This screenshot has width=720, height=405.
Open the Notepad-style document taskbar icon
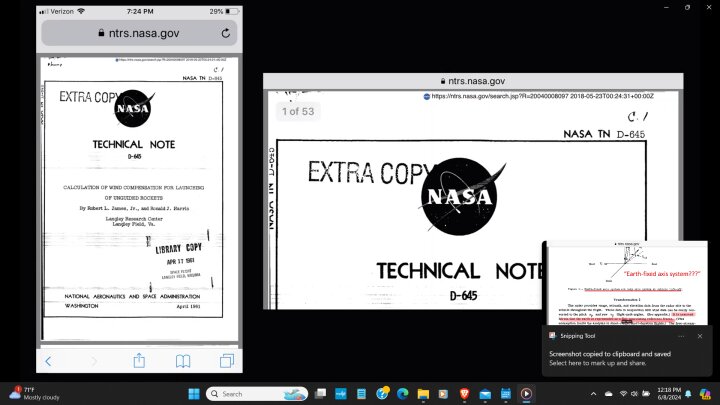pyautogui.click(x=361, y=394)
